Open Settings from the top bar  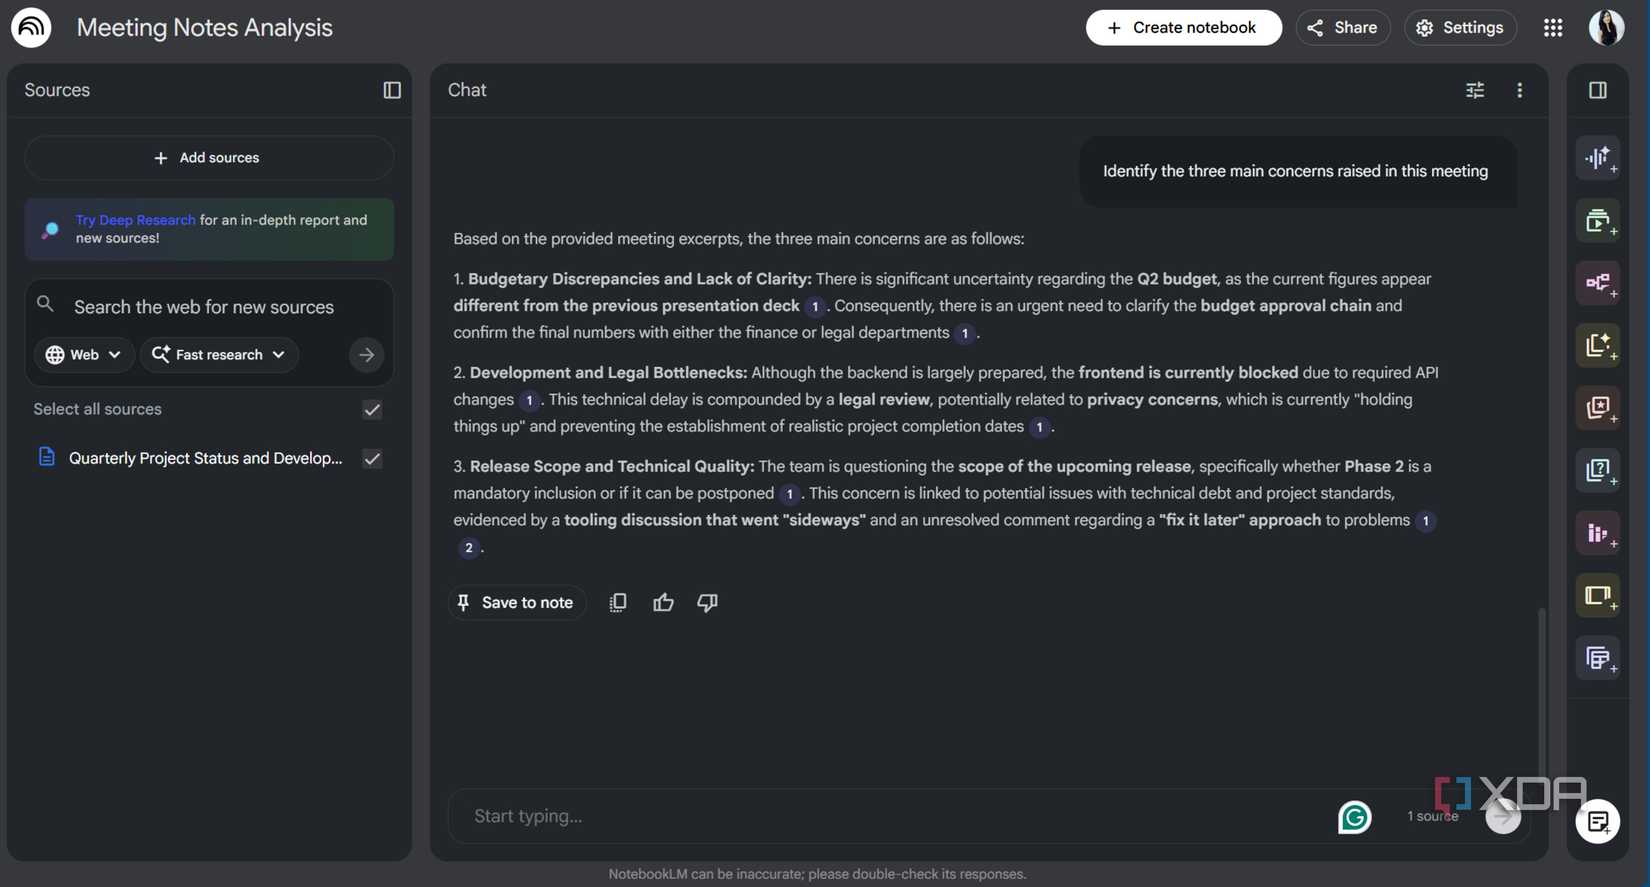[x=1460, y=27]
